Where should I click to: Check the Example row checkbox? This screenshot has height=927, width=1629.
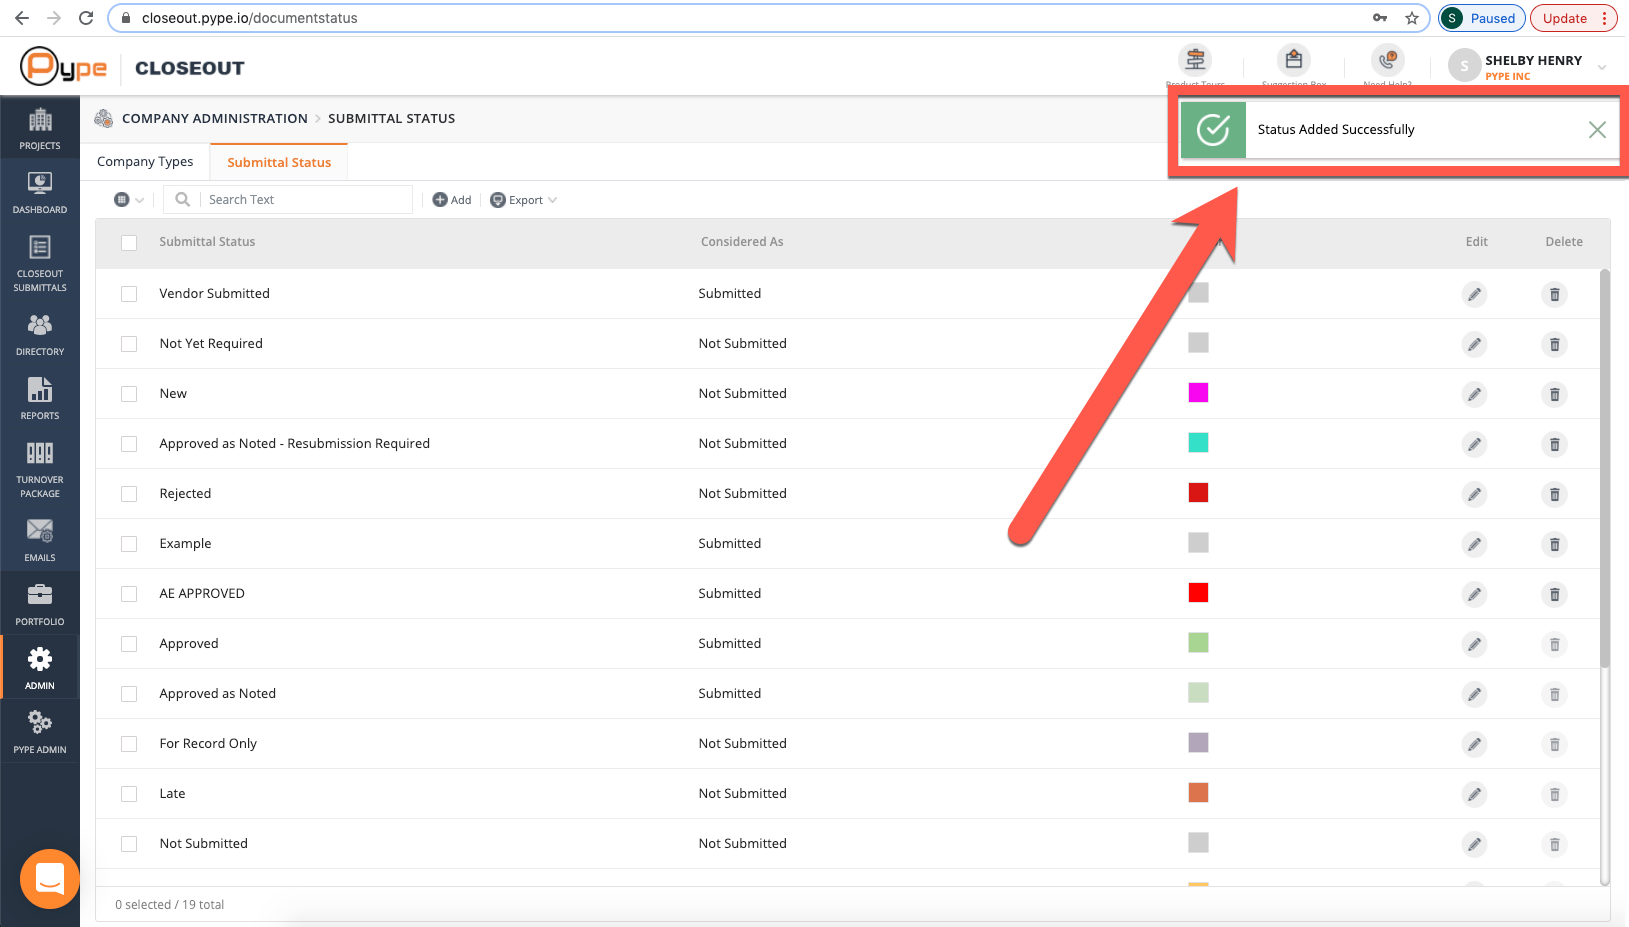pos(129,544)
